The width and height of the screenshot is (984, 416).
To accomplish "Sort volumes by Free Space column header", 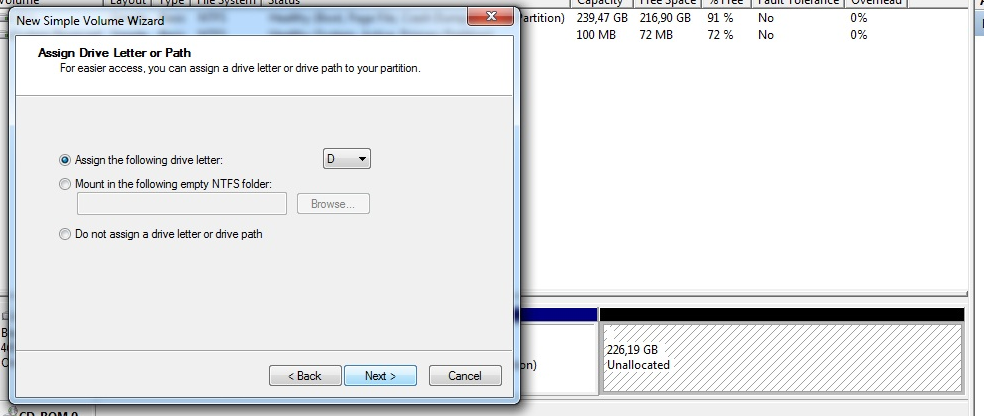I will coord(667,3).
